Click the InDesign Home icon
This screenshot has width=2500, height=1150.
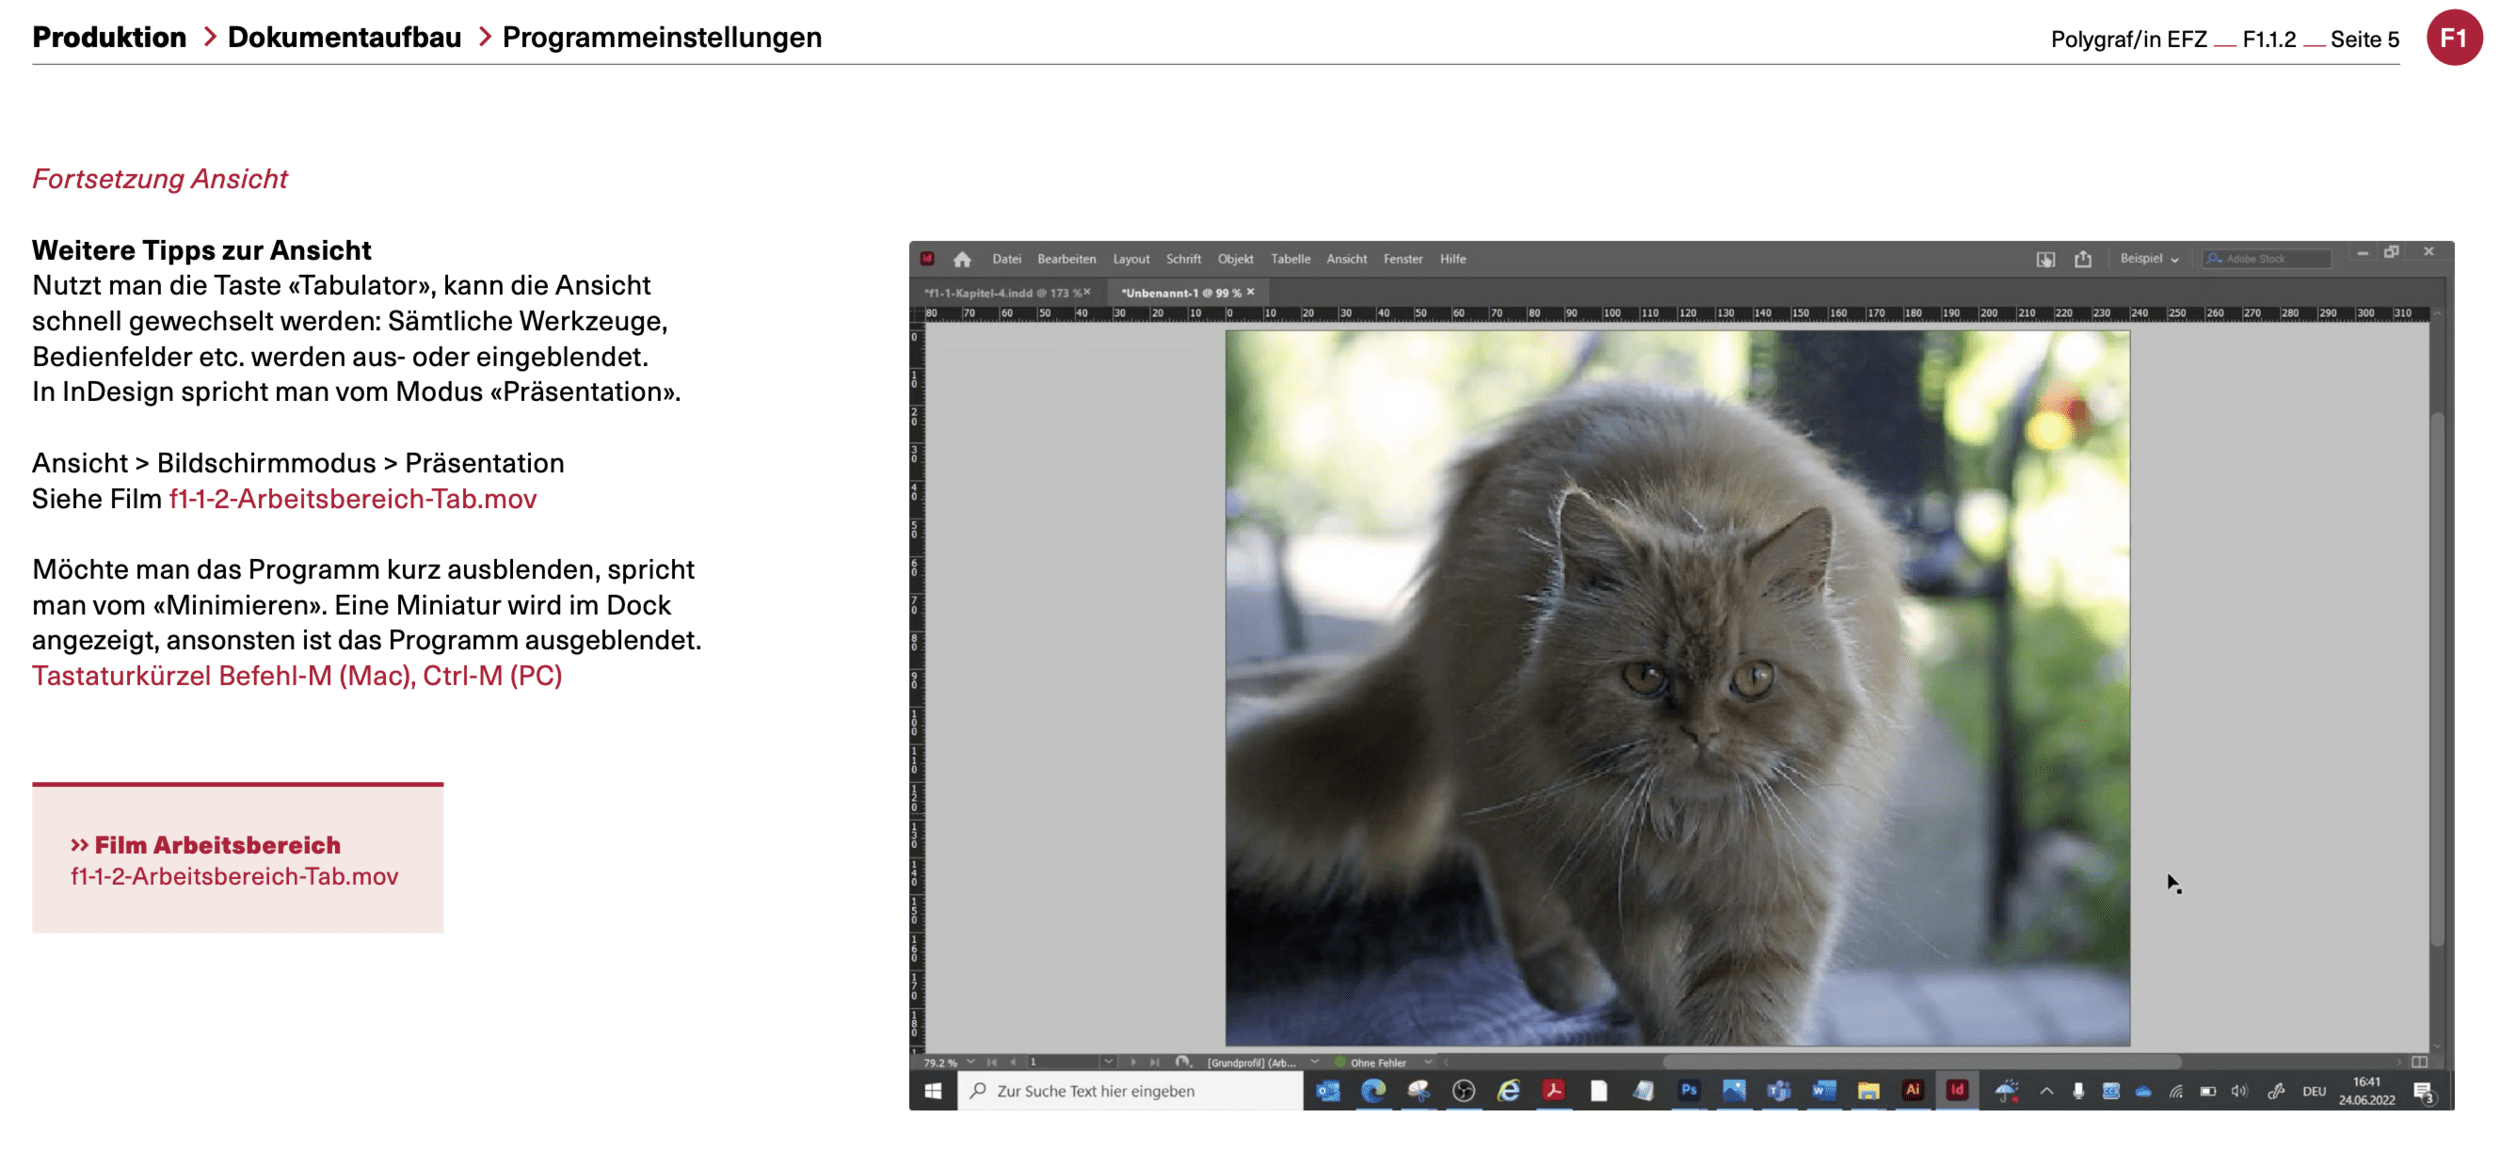[962, 259]
